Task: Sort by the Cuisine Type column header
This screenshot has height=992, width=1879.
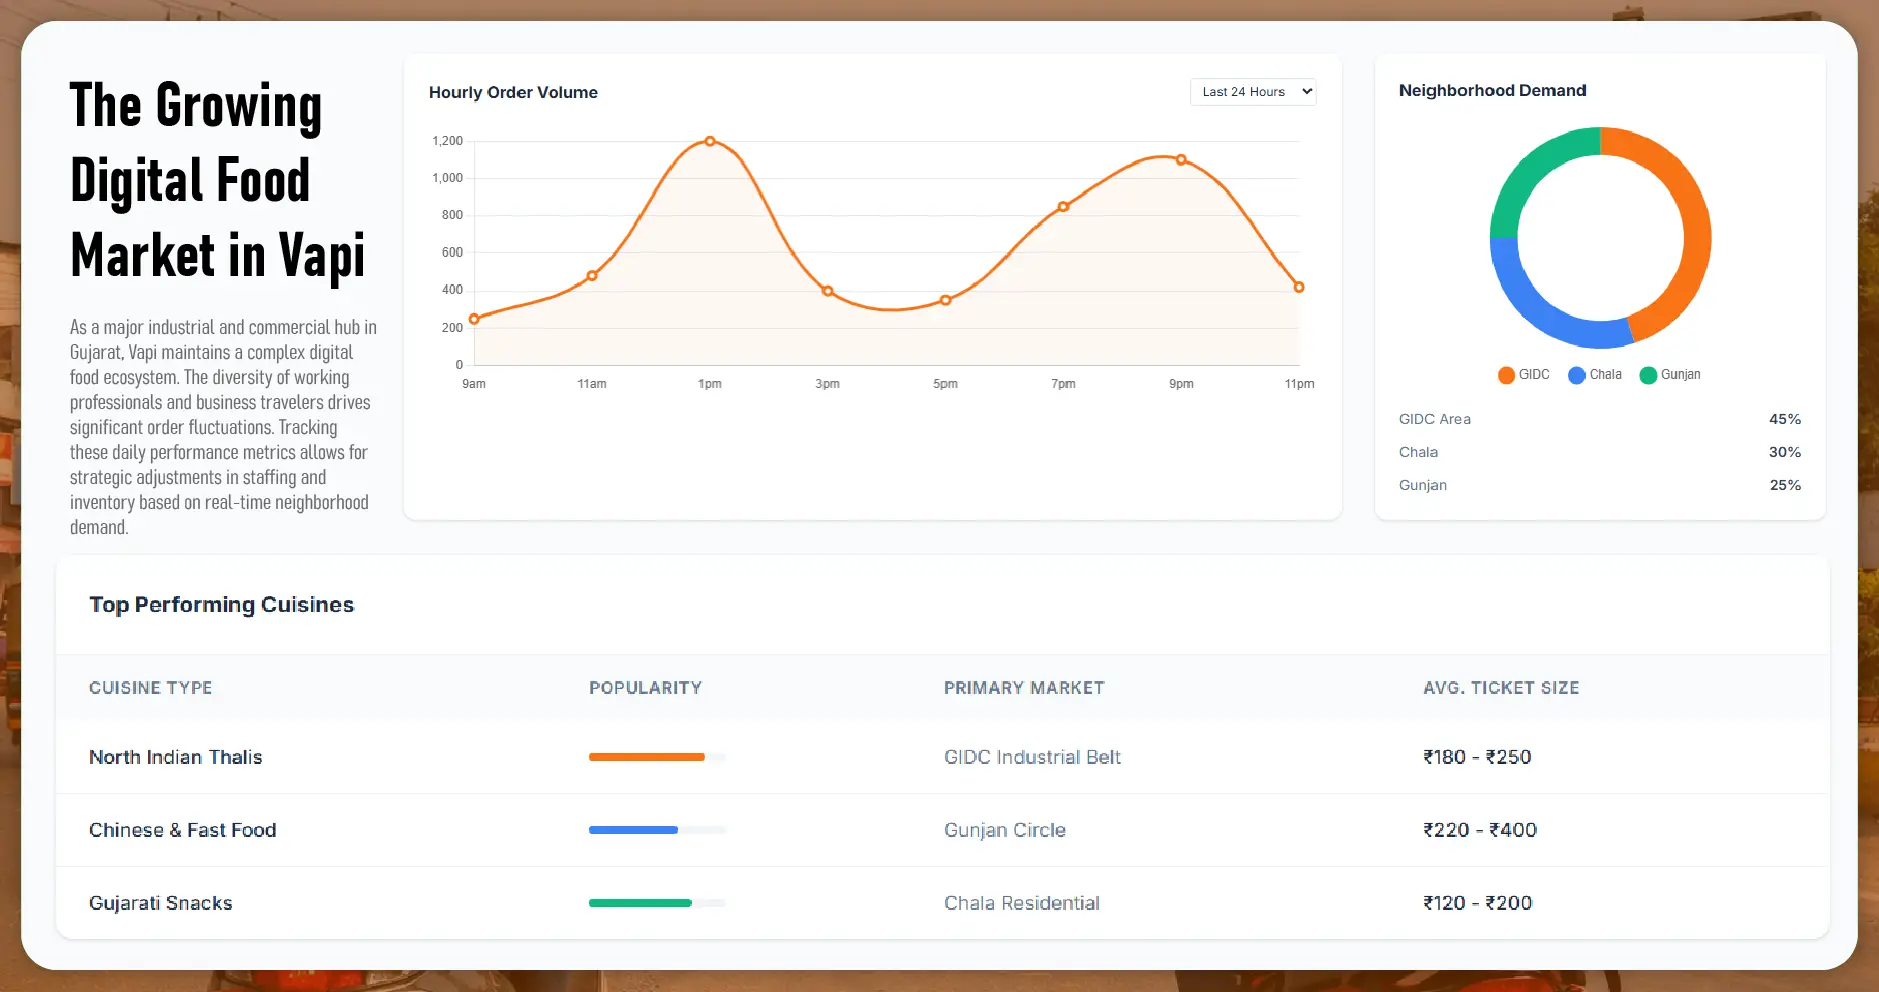Action: point(150,688)
